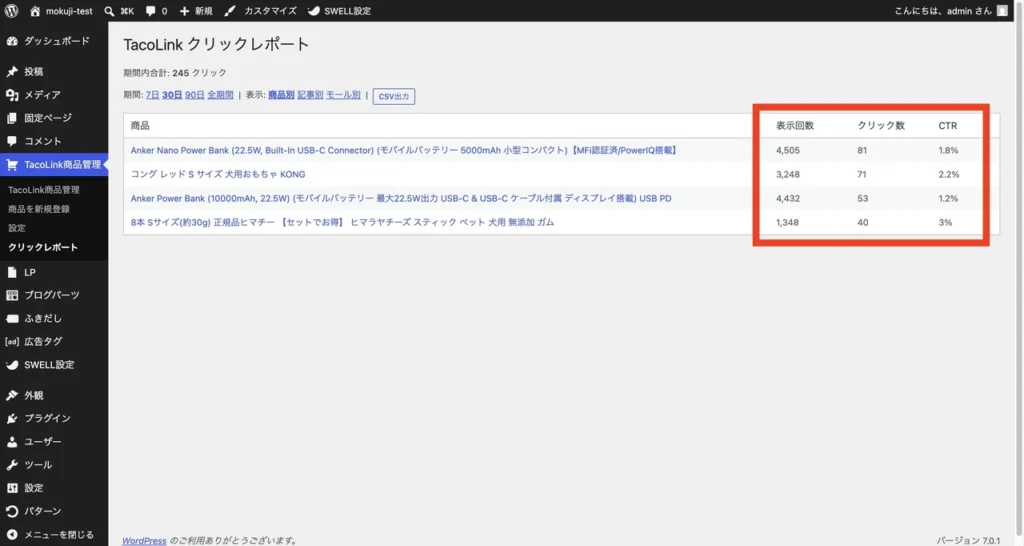Click the ふきだし icon in sidebar
The image size is (1024, 546).
12,318
